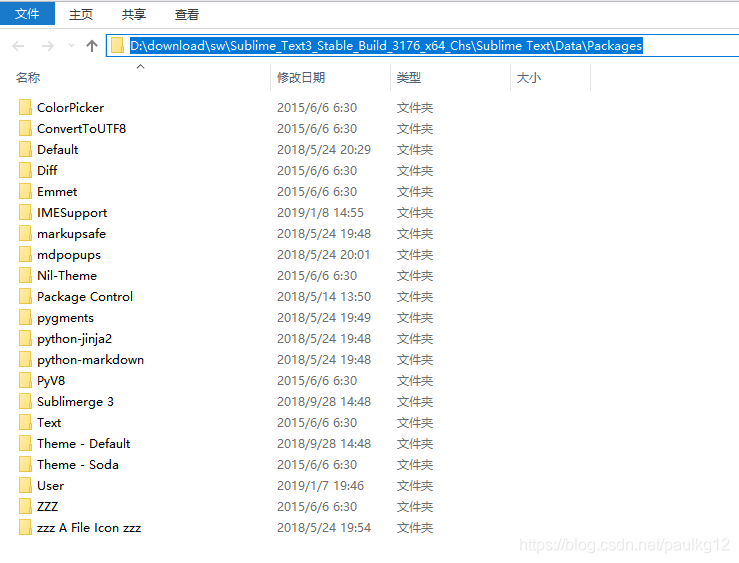Click the folder icon in address bar

pyautogui.click(x=117, y=46)
